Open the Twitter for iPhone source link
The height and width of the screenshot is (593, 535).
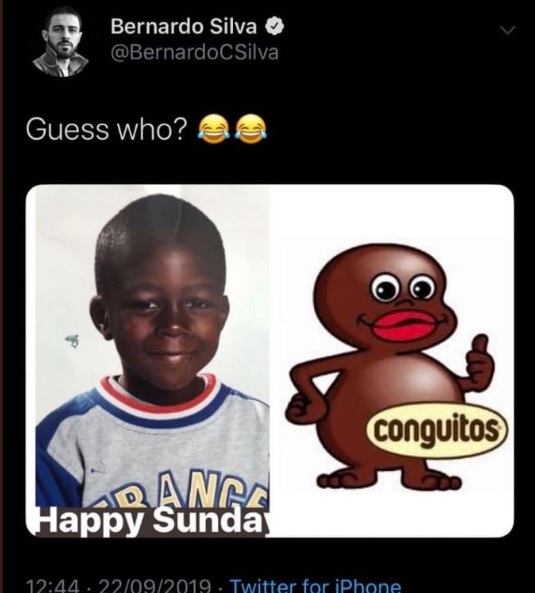(315, 585)
